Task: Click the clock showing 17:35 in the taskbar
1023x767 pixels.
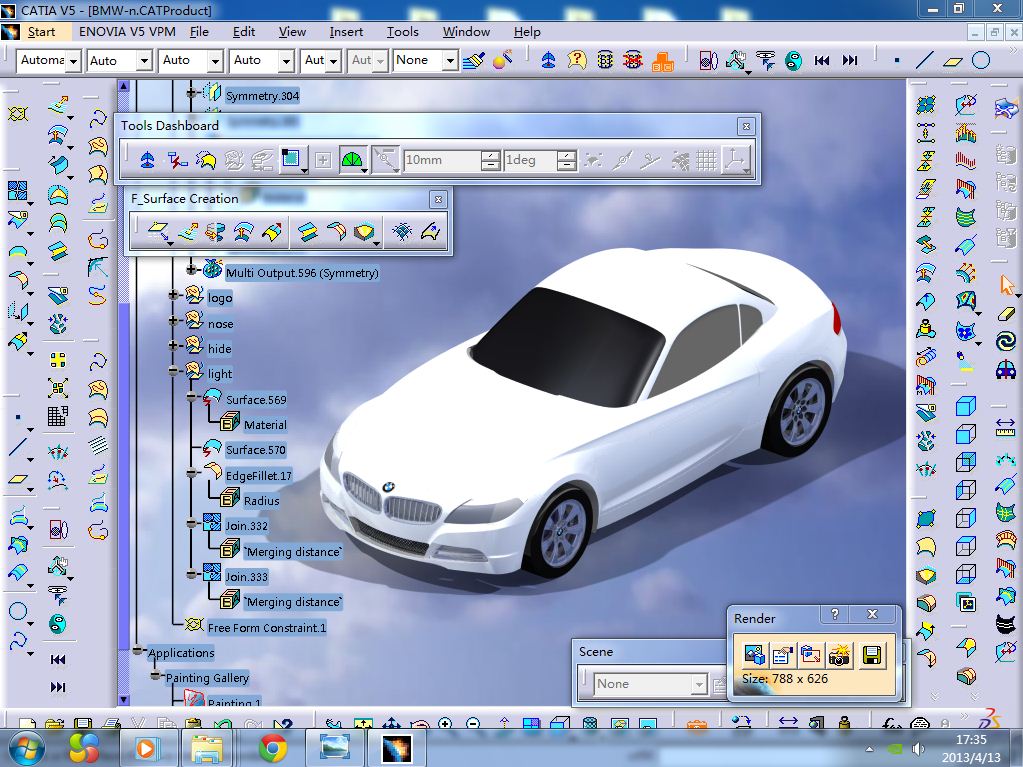Action: pyautogui.click(x=971, y=740)
